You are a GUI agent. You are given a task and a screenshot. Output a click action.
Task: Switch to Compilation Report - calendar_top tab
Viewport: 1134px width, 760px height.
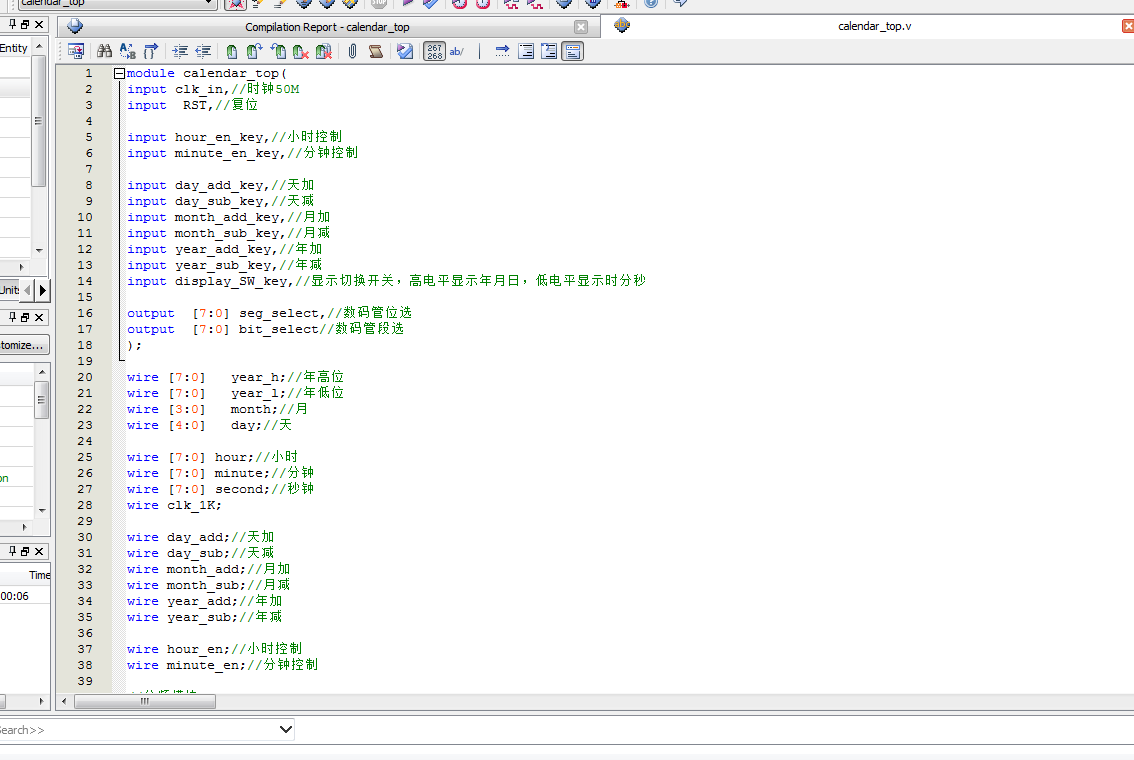pos(327,27)
